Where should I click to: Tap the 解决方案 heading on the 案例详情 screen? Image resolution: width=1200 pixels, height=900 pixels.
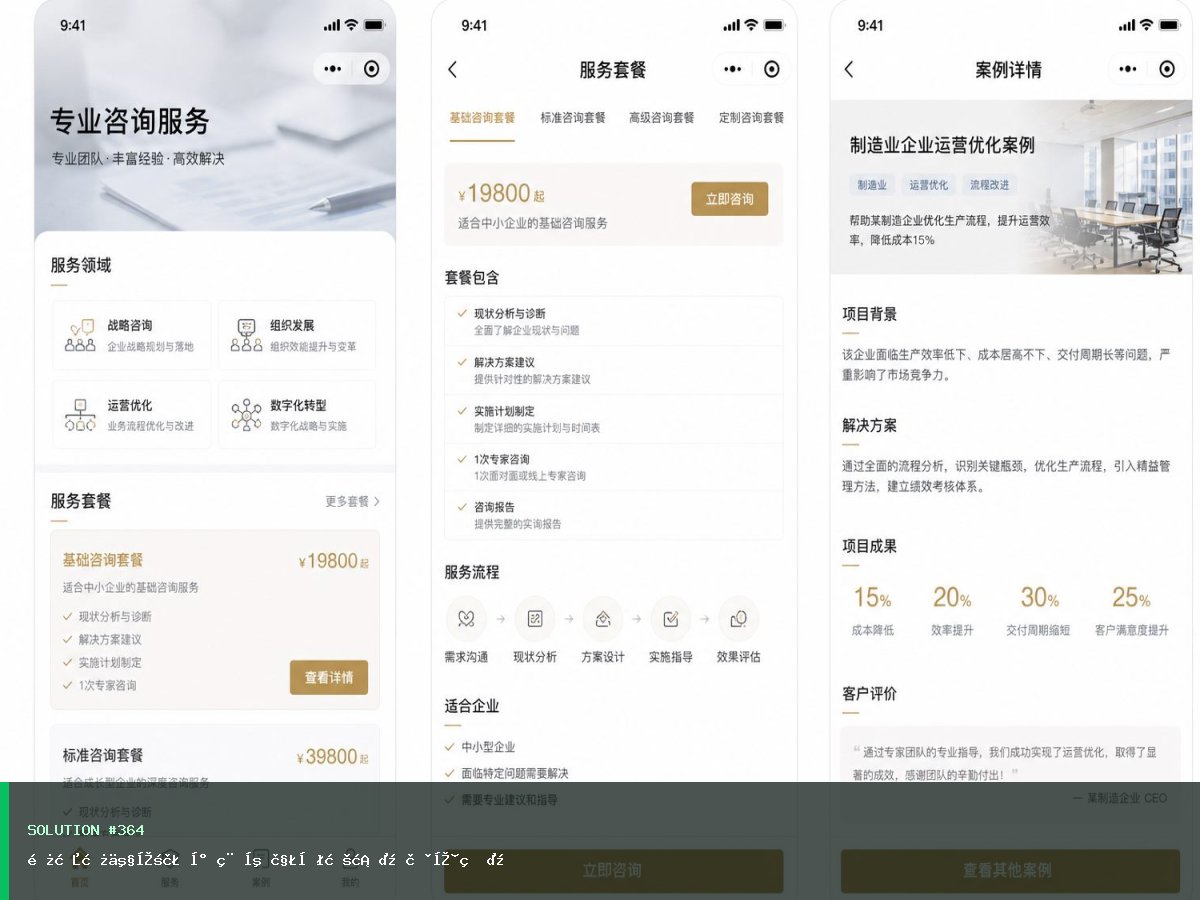(870, 425)
